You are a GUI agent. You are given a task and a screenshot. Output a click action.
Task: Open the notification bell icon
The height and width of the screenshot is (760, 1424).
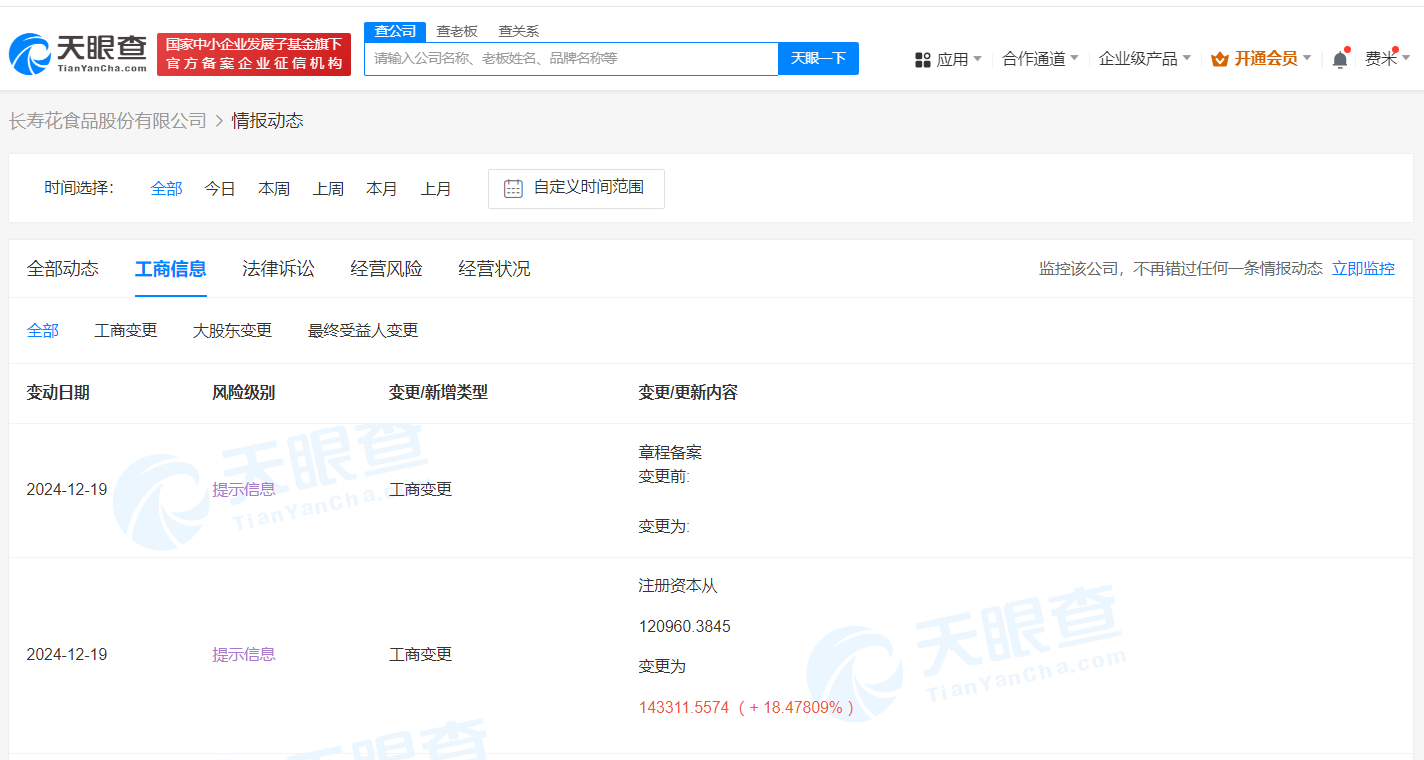click(x=1339, y=59)
